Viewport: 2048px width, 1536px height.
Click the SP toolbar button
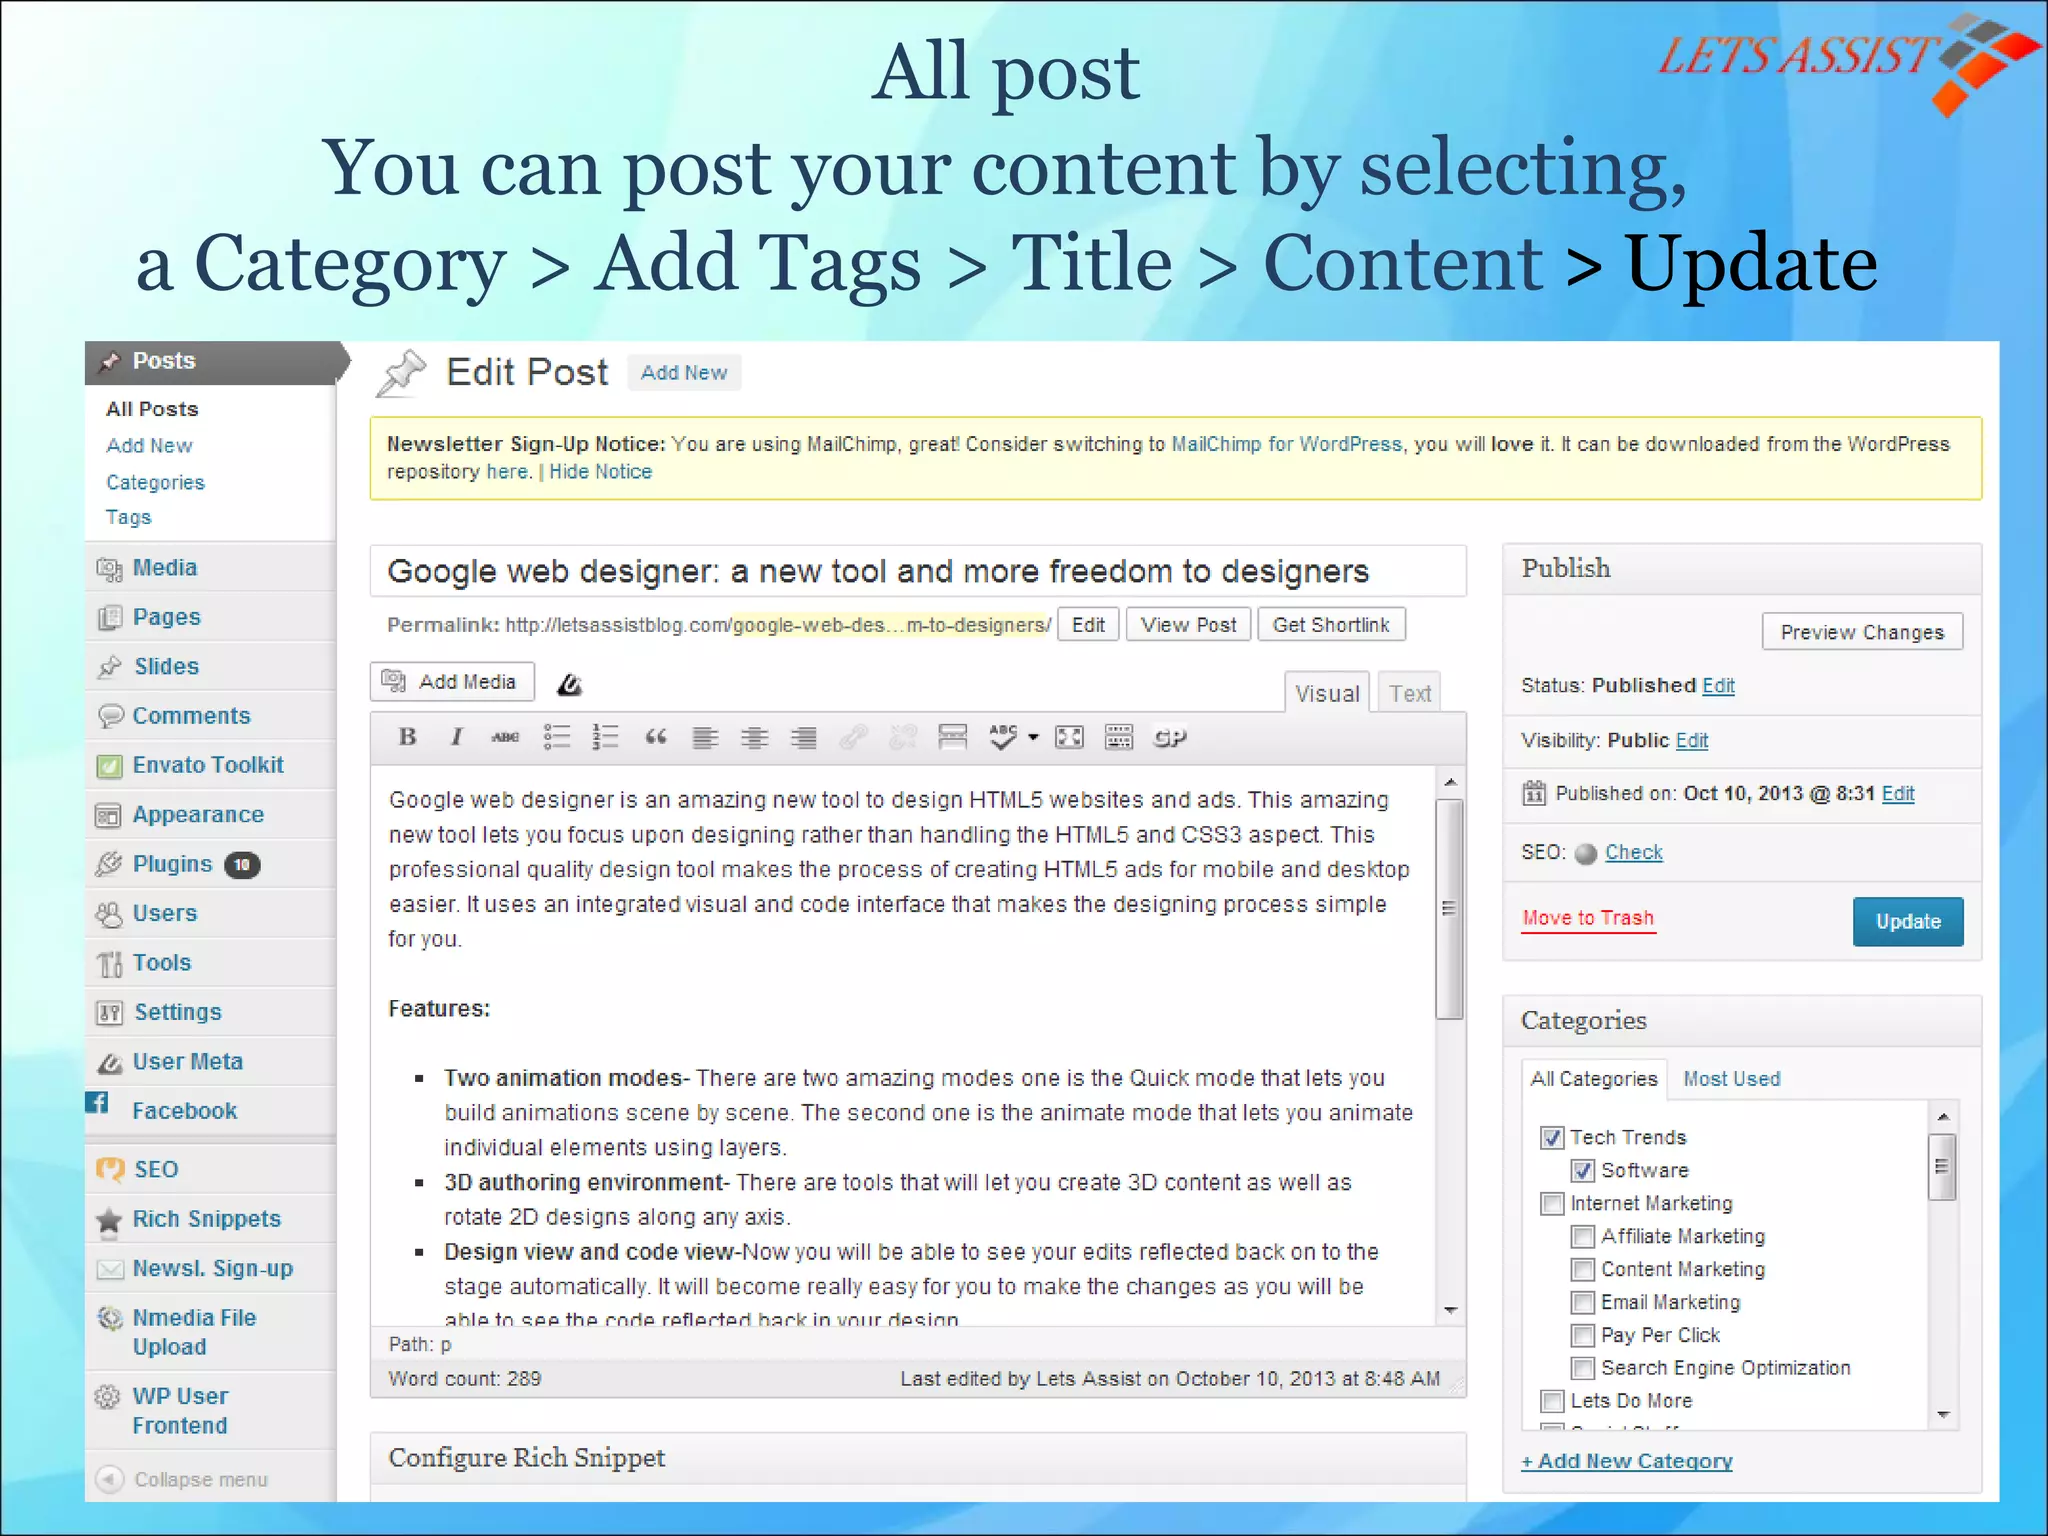(x=1170, y=738)
